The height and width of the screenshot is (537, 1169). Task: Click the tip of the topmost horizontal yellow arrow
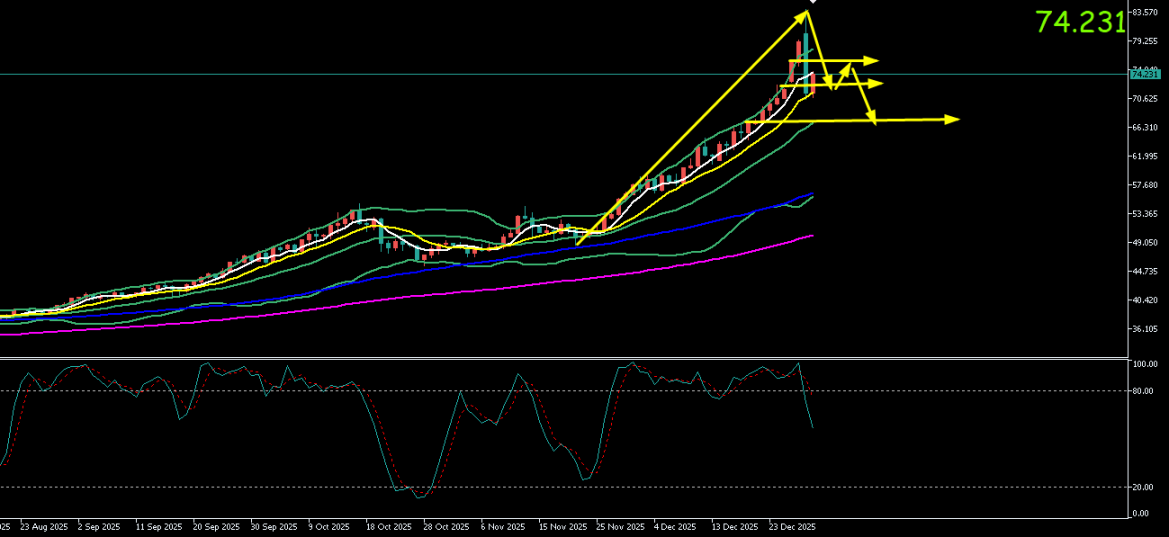pos(873,60)
